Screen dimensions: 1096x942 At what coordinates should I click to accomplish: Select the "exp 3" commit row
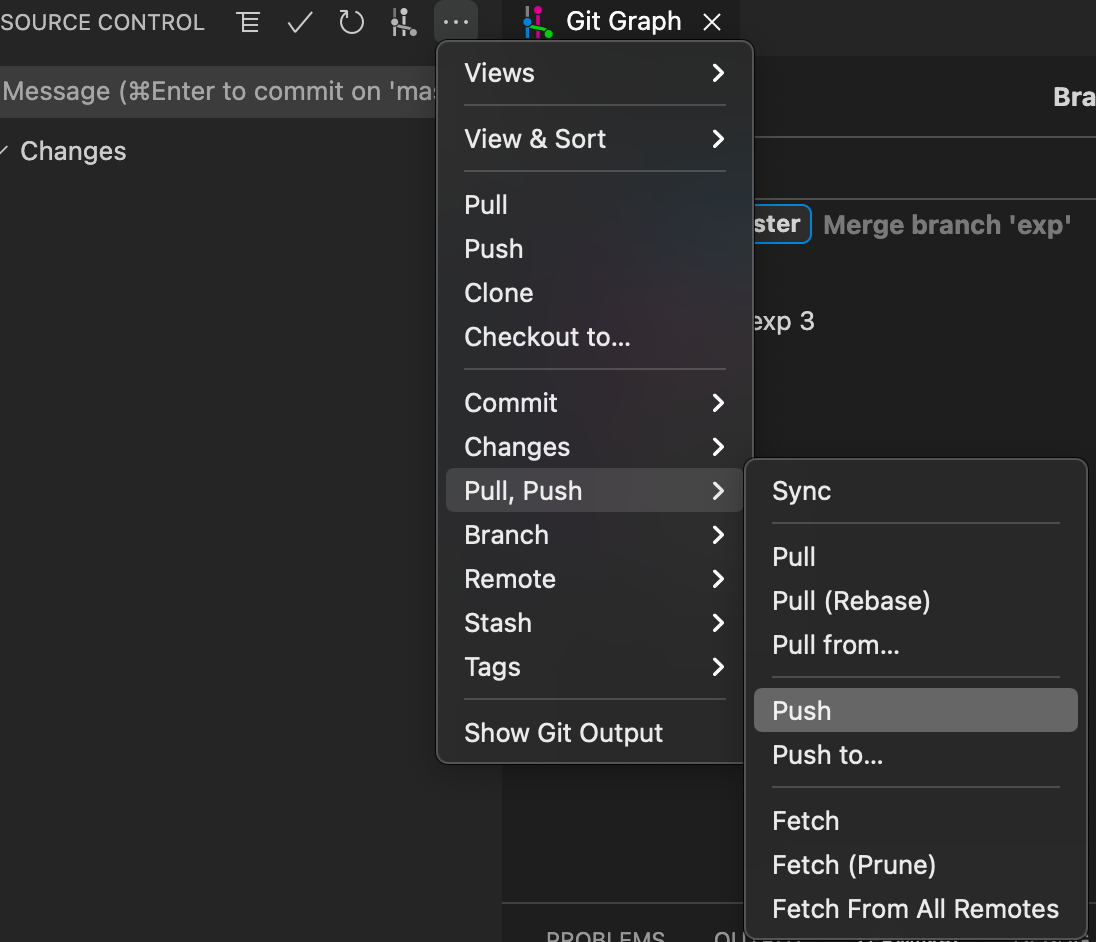[x=784, y=321]
